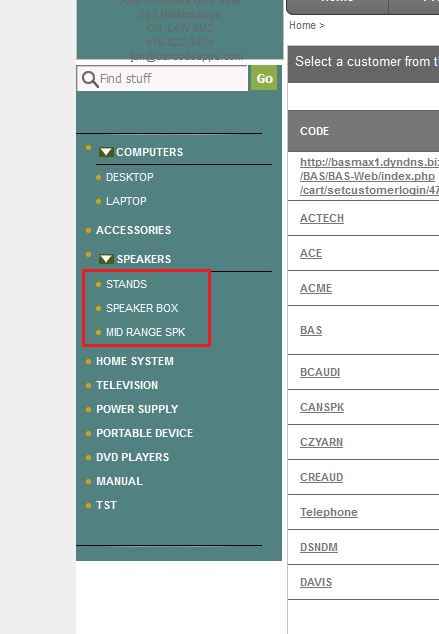This screenshot has width=439, height=634.
Task: Go to POWER SUPPLY category
Action: click(x=137, y=409)
